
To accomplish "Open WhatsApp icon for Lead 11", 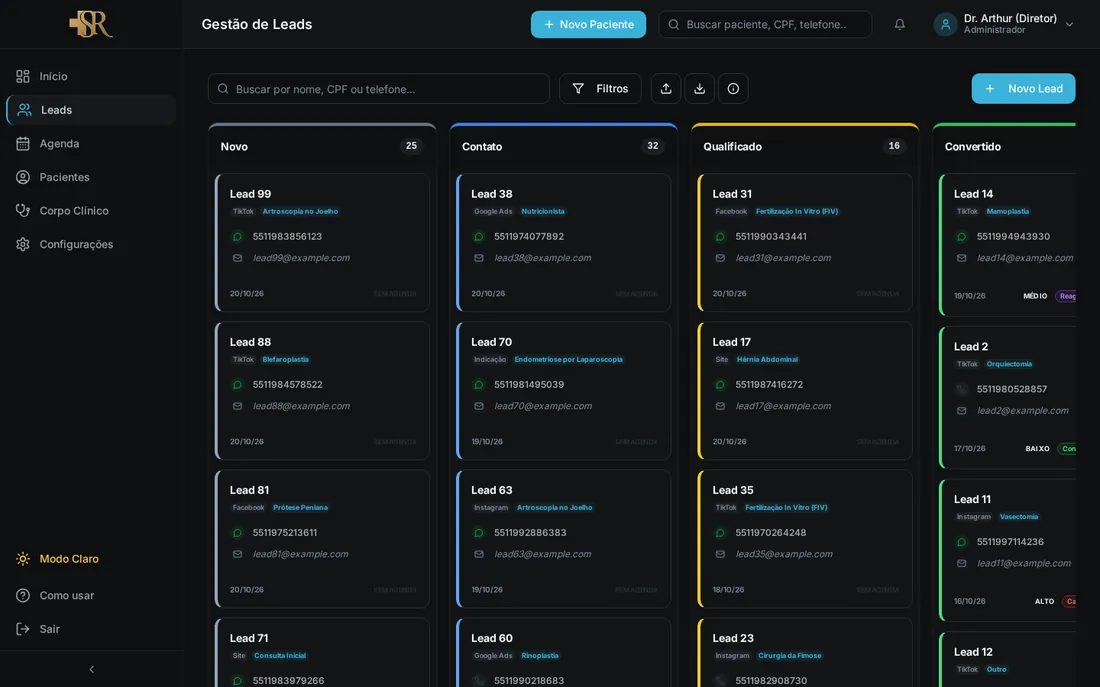I will coord(962,542).
